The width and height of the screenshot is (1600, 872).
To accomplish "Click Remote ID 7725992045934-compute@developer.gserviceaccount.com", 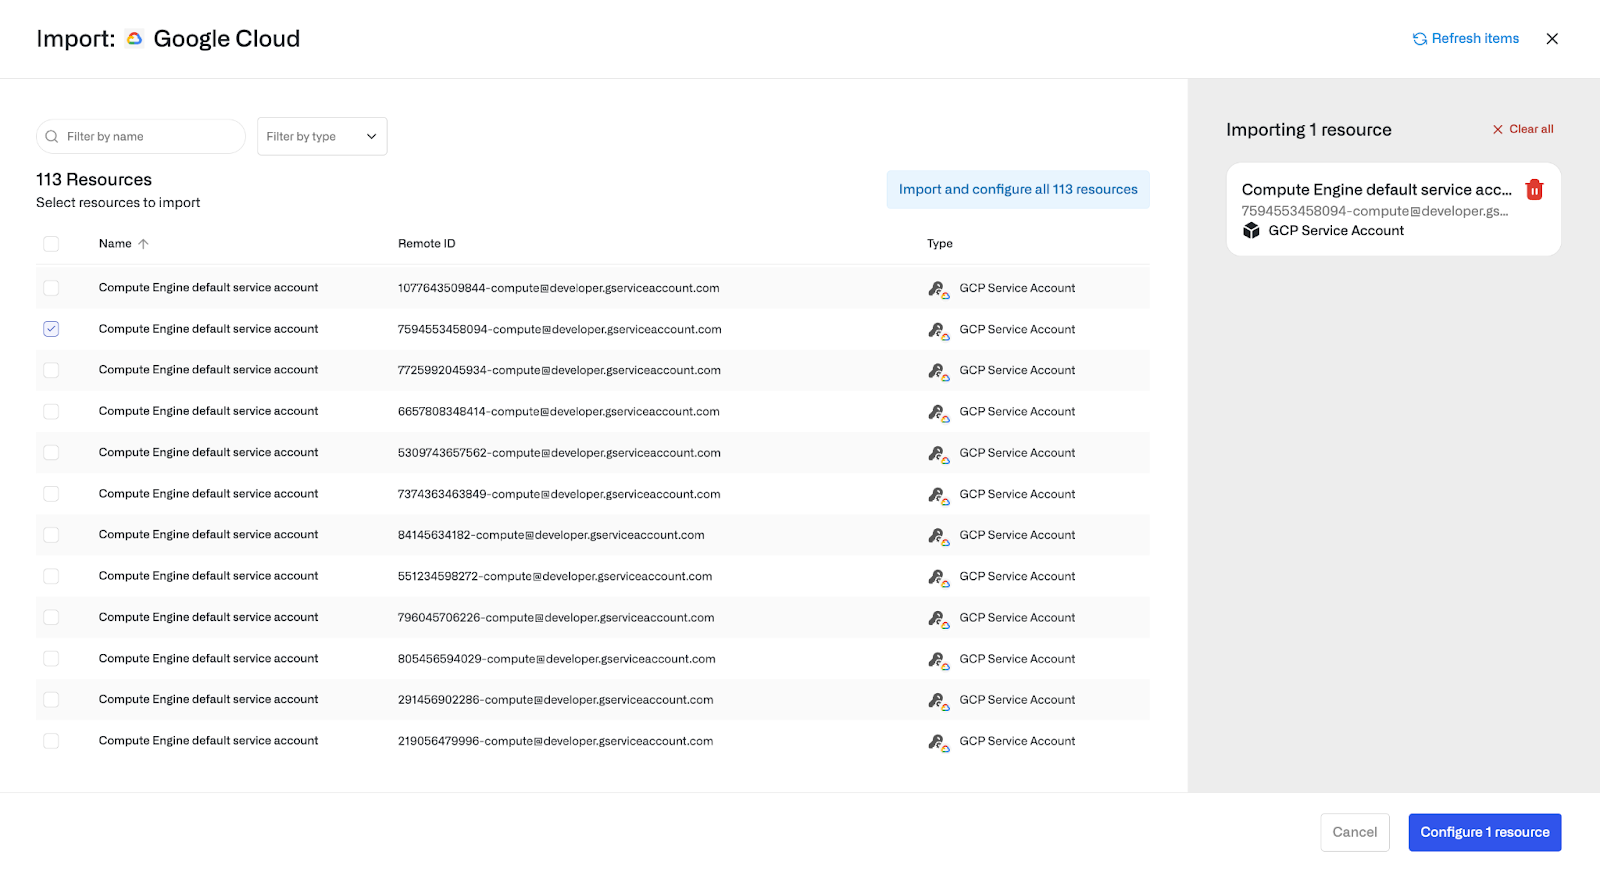I will pyautogui.click(x=560, y=370).
